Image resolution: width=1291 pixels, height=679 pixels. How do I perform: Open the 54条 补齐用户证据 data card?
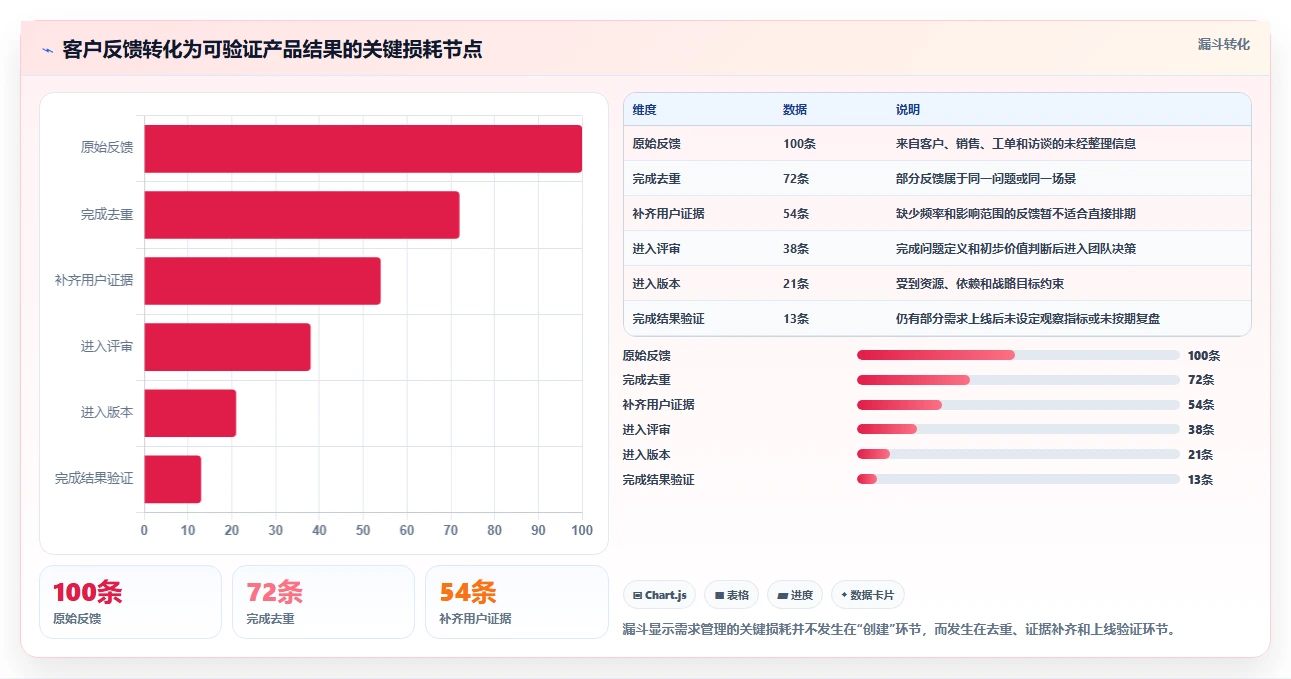tap(516, 602)
